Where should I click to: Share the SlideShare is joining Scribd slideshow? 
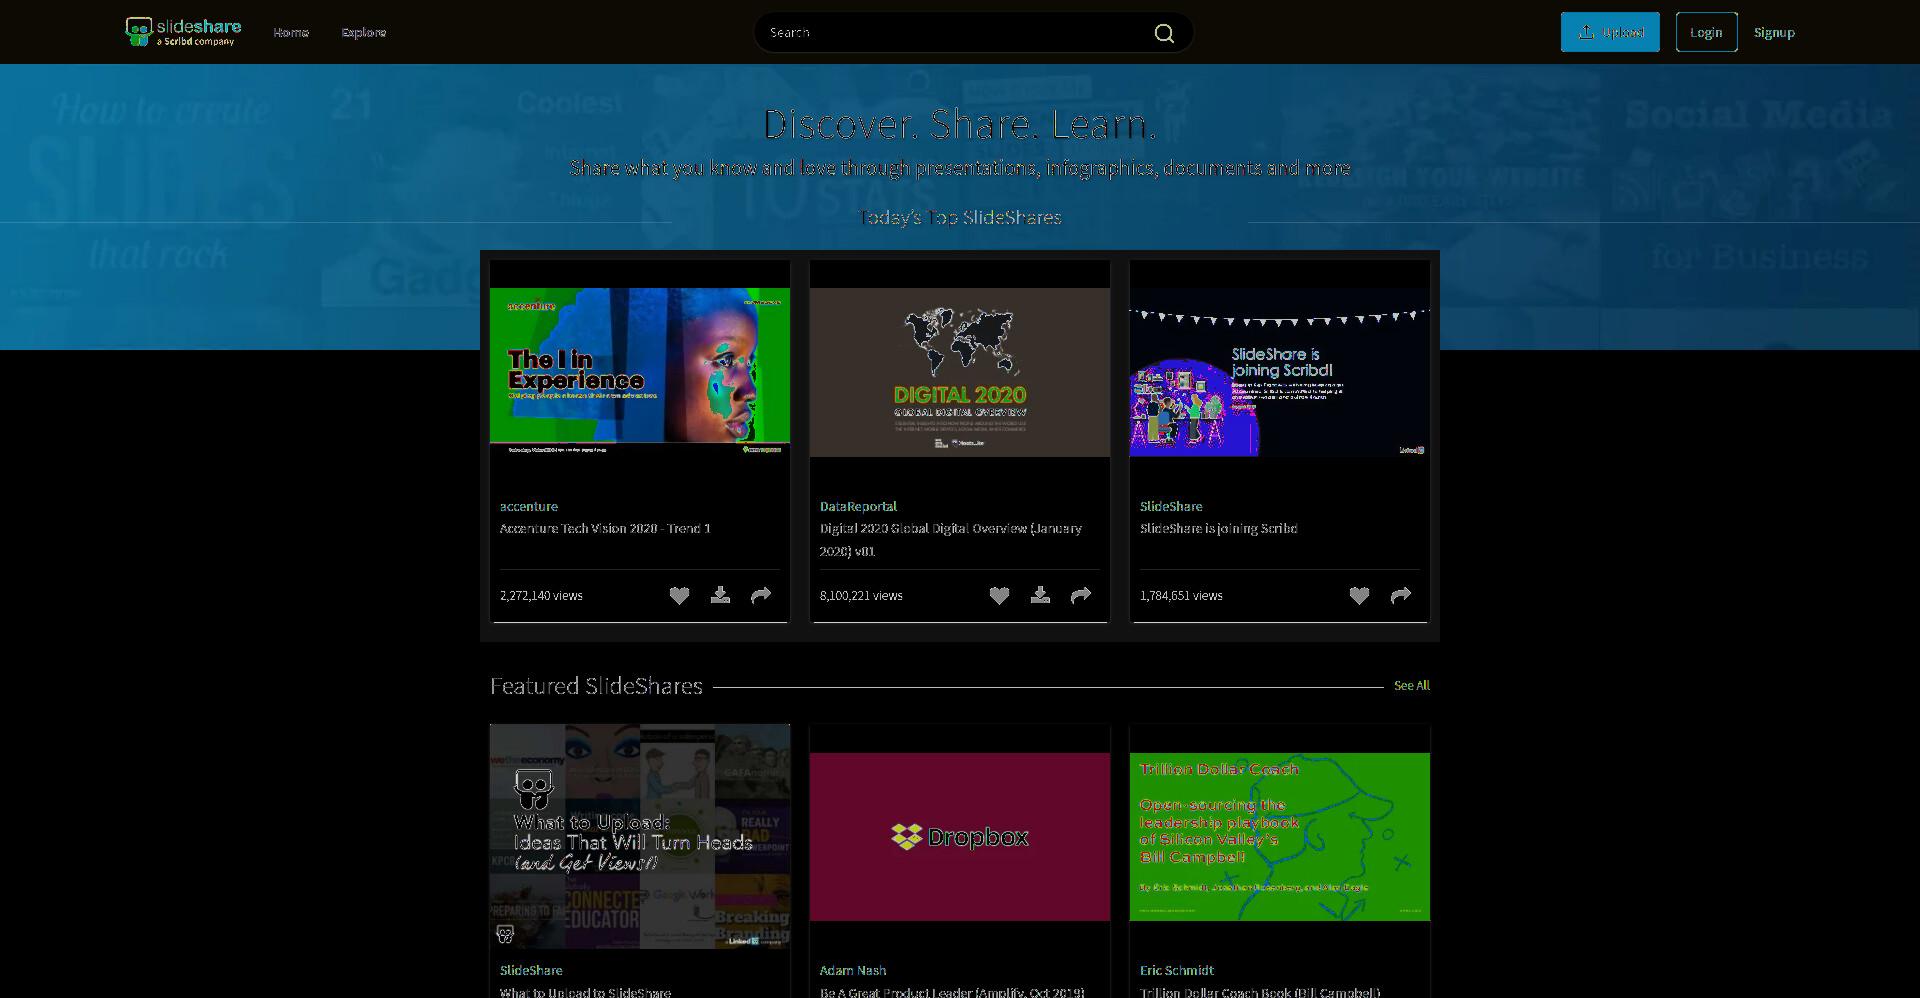pos(1401,595)
